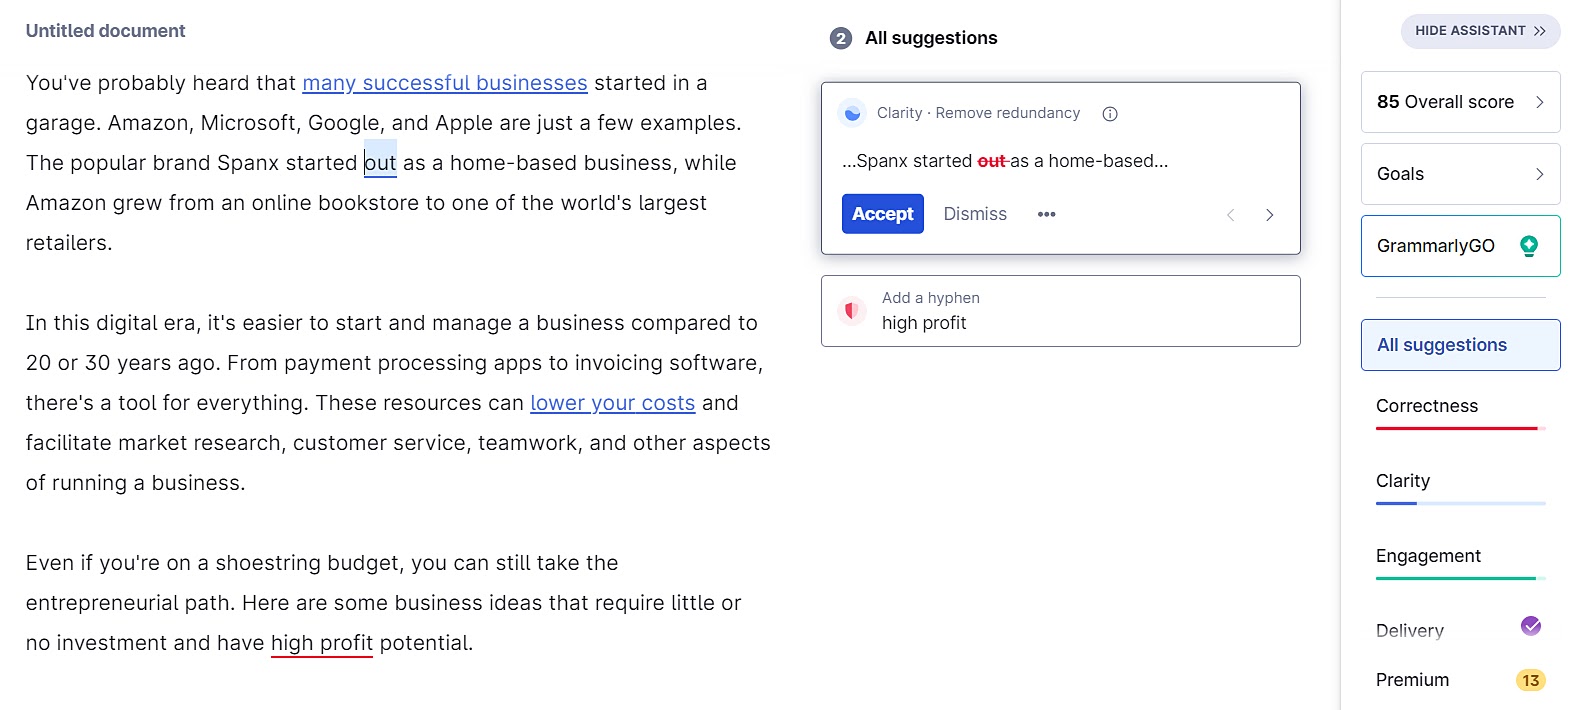Click the previous suggestion arrow
The width and height of the screenshot is (1581, 710).
(1230, 214)
